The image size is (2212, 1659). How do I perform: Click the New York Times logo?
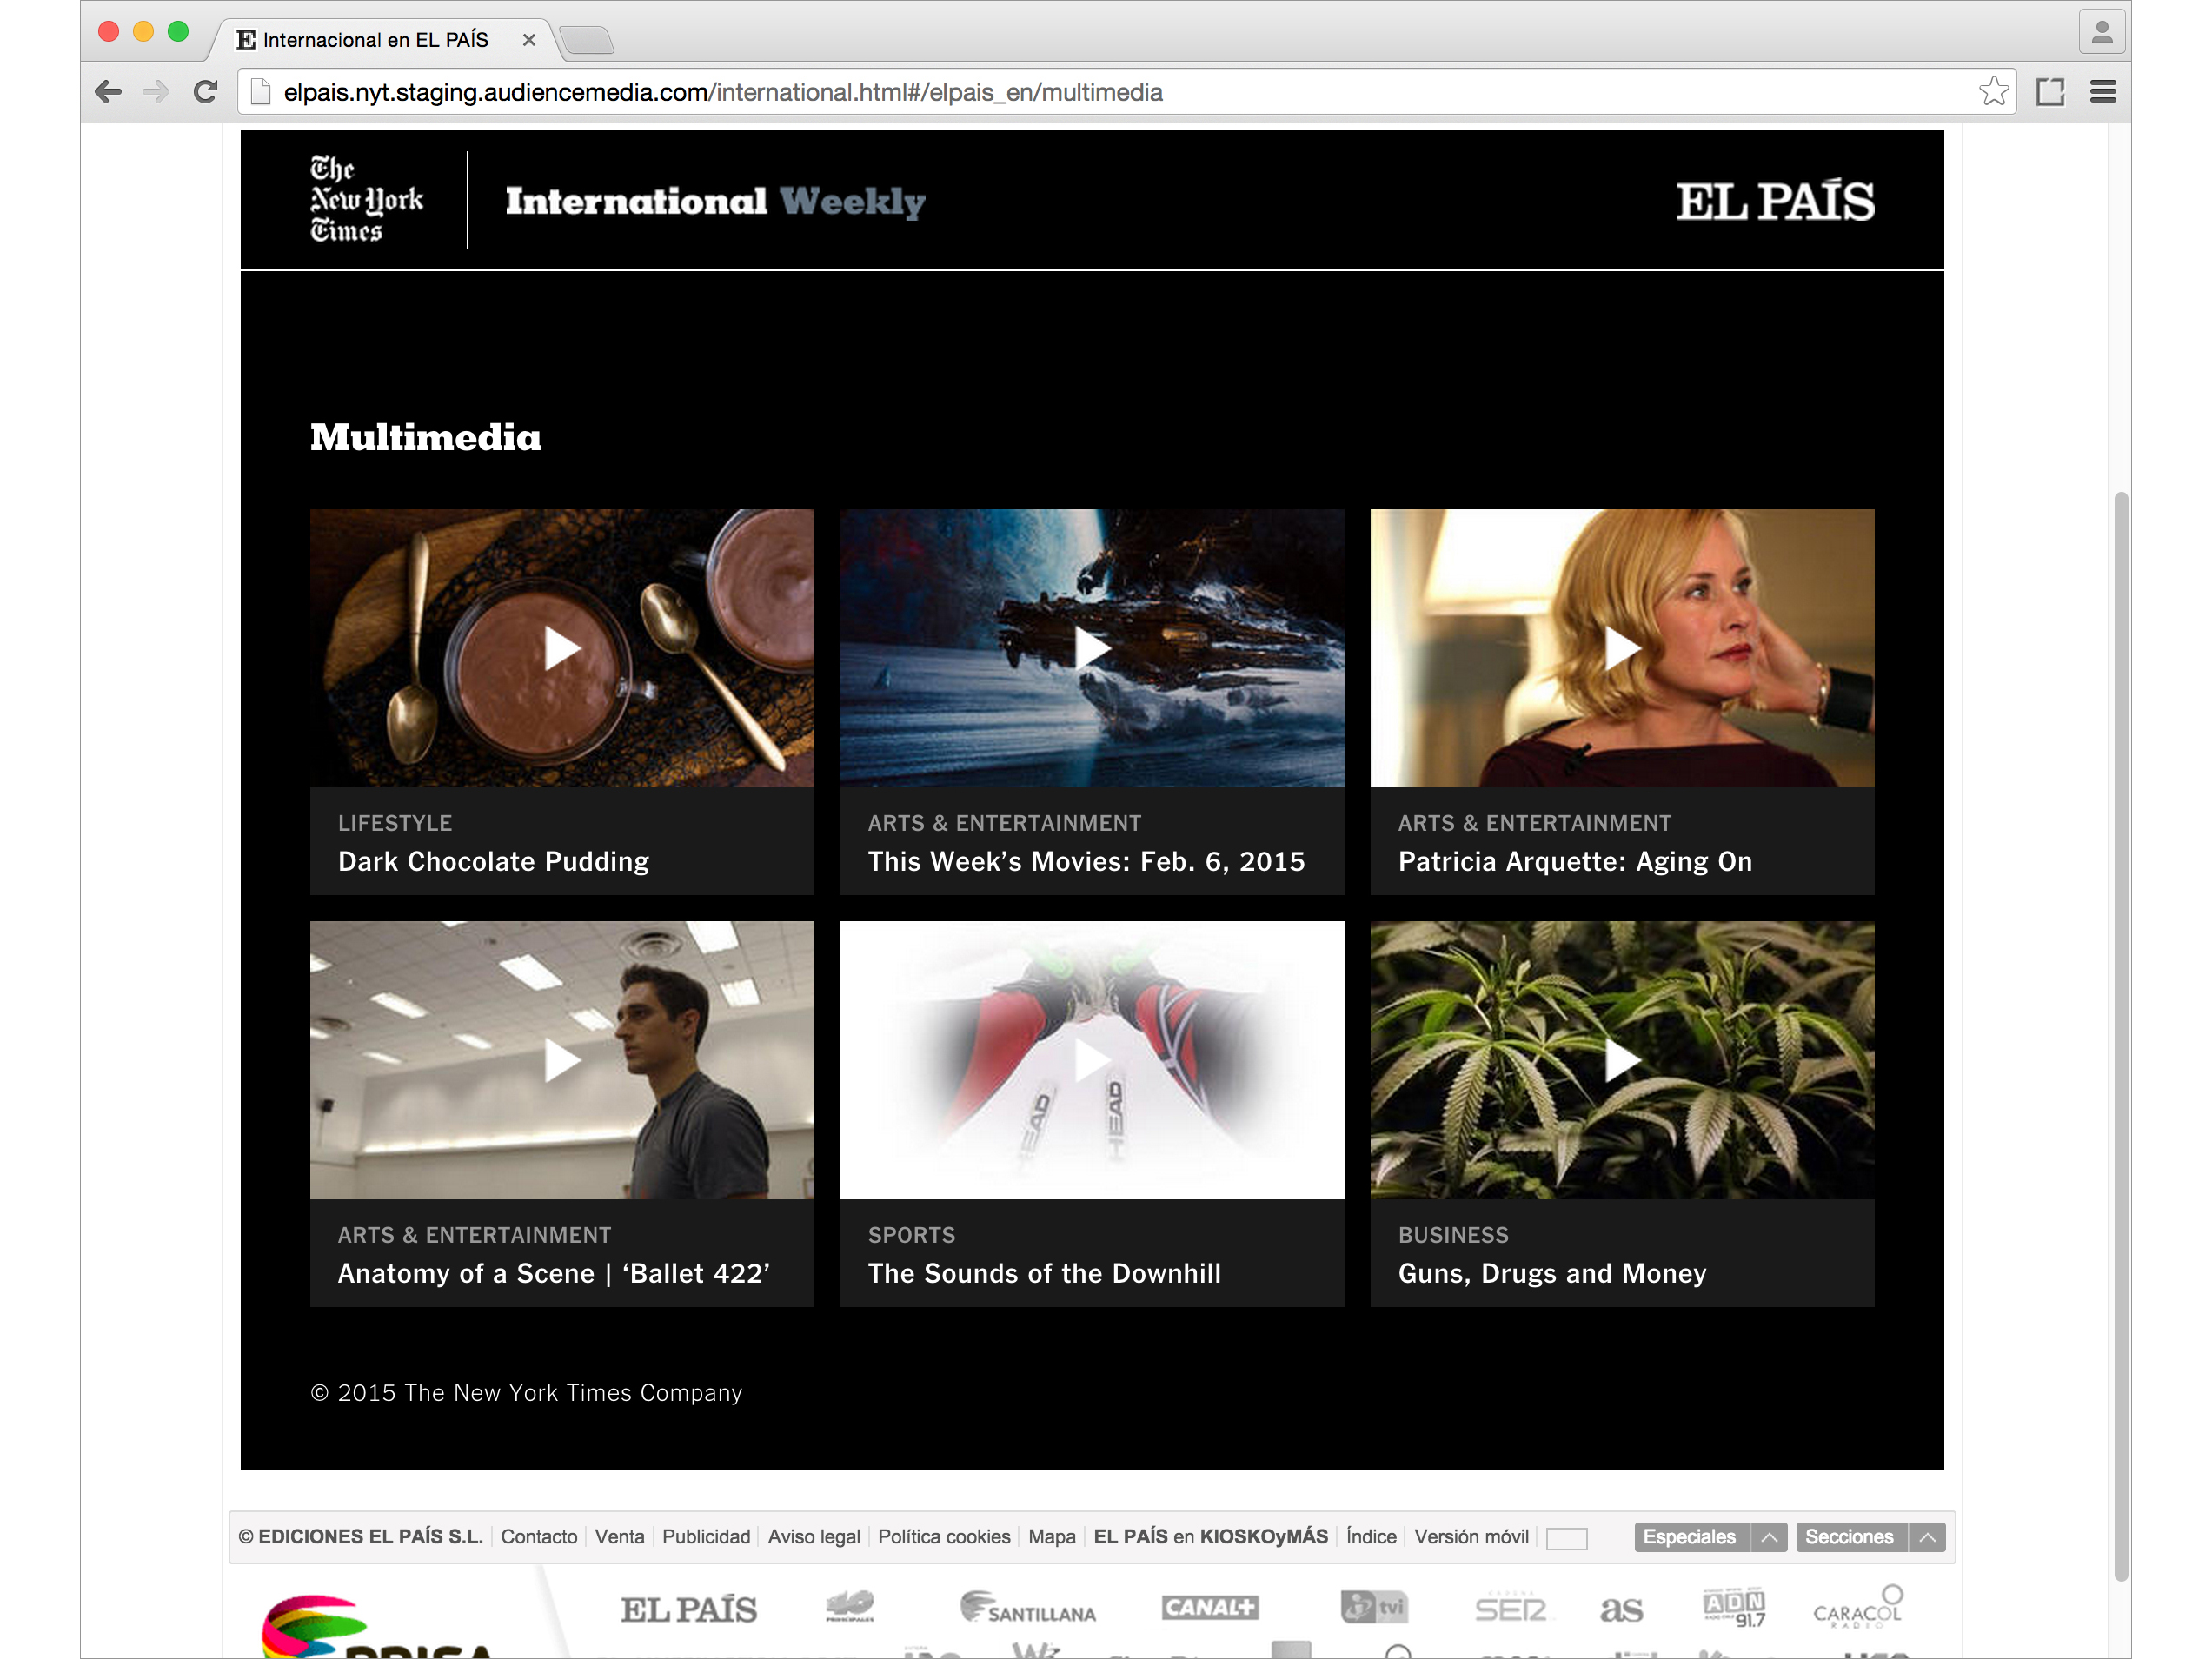[366, 200]
